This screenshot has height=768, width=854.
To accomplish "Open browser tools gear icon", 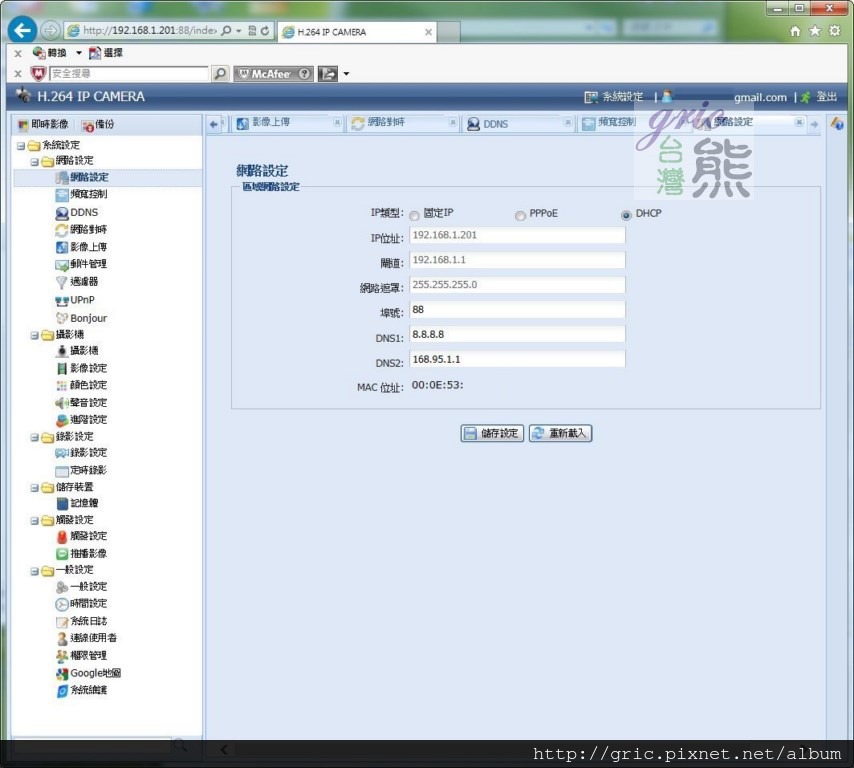I will point(834,31).
